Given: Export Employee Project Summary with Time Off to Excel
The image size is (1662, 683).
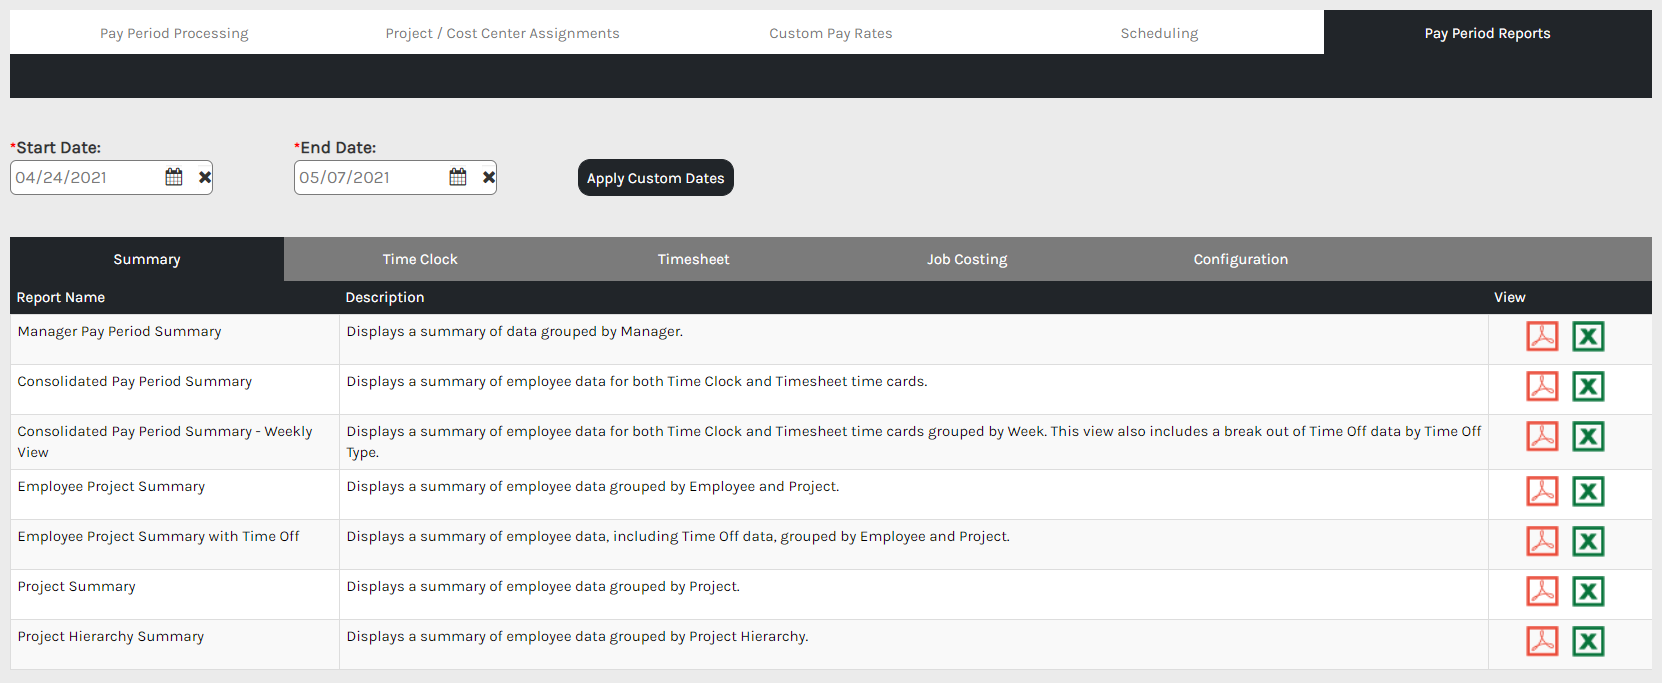Looking at the screenshot, I should coord(1588,541).
